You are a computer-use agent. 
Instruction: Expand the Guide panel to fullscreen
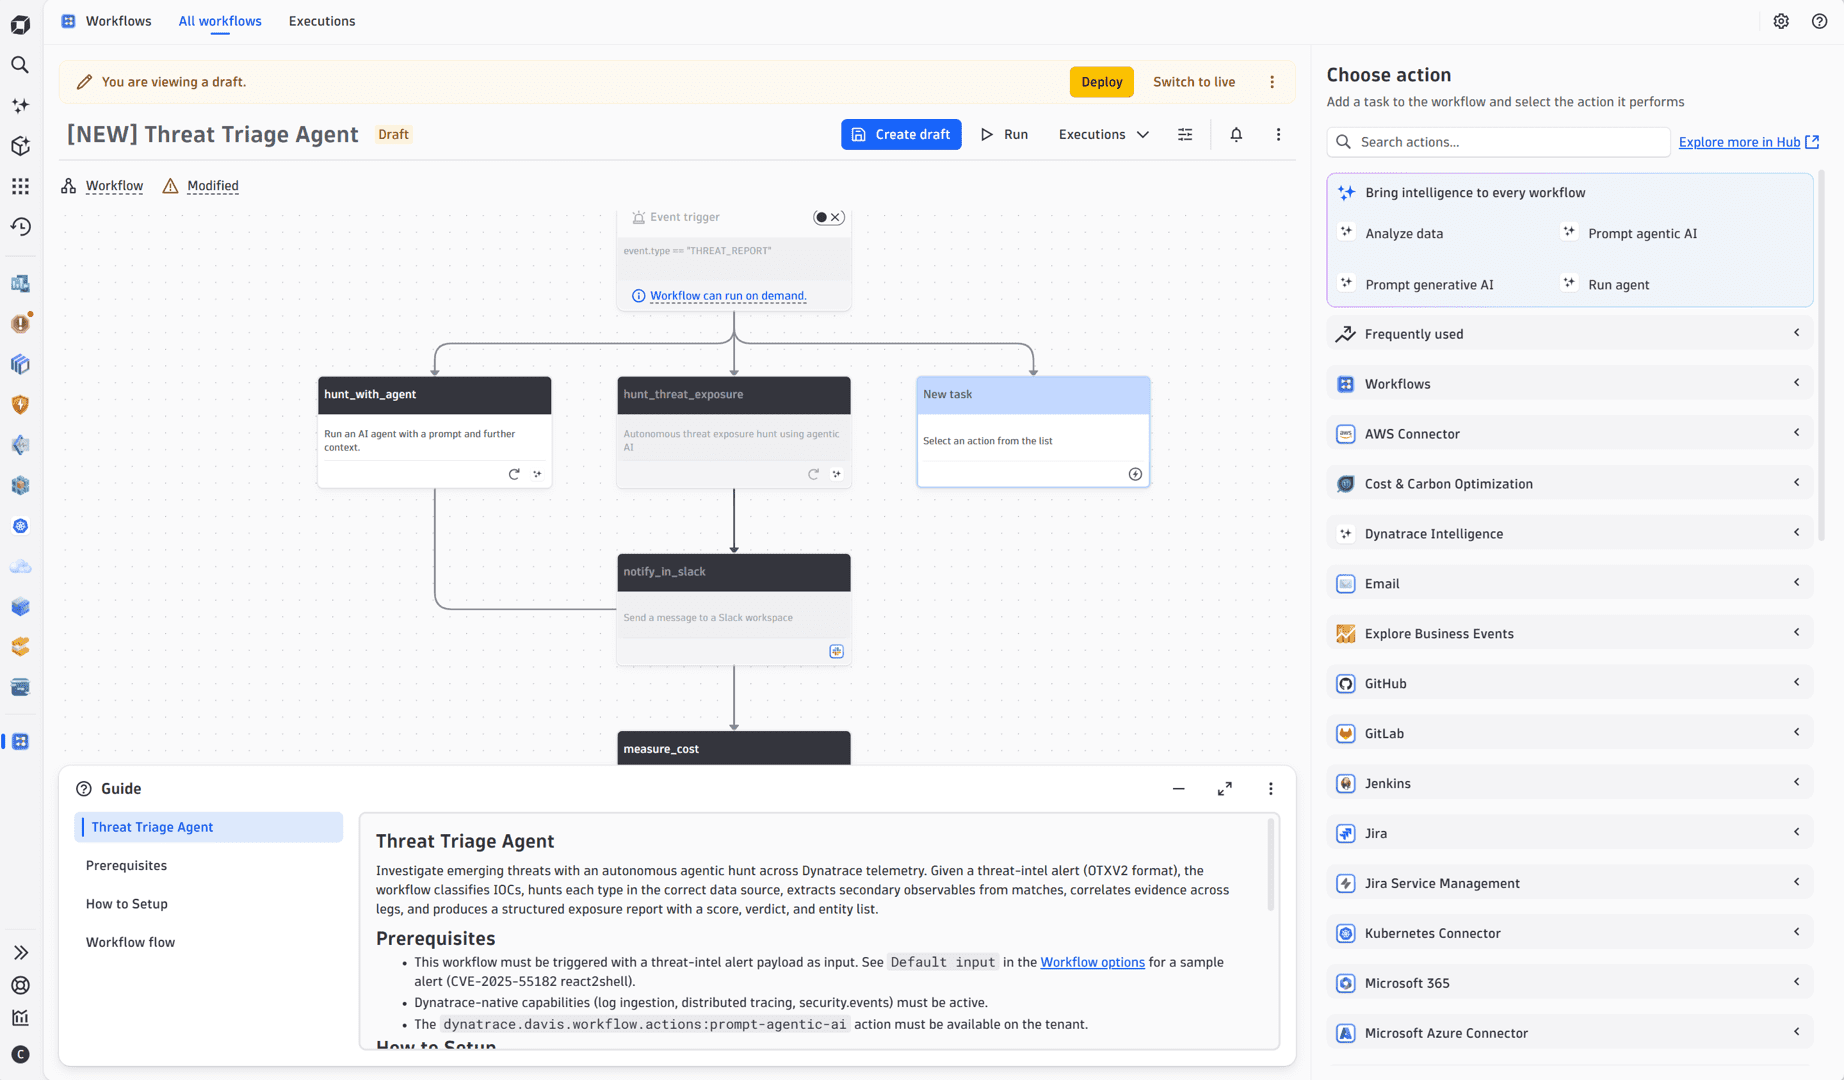[1225, 789]
